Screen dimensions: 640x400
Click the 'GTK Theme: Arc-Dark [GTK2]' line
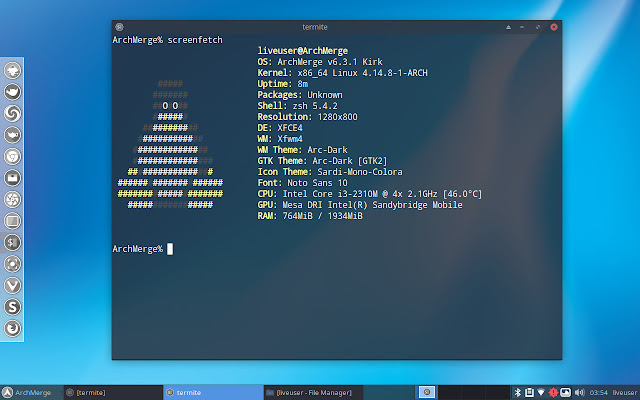[322, 161]
